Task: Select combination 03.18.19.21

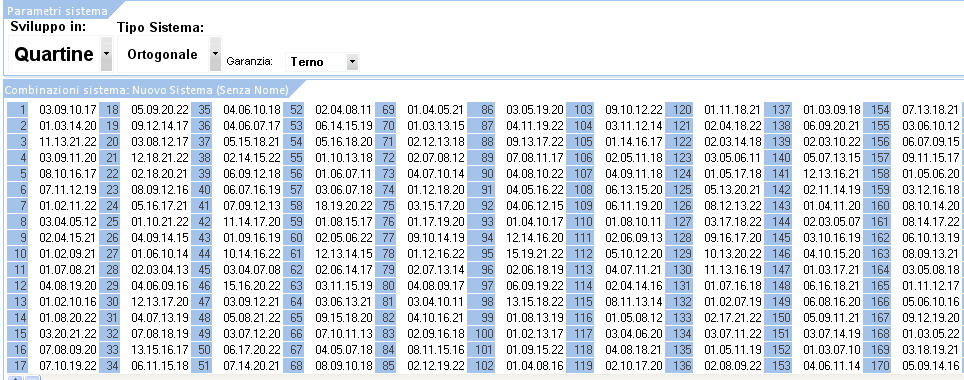Action: [x=931, y=350]
